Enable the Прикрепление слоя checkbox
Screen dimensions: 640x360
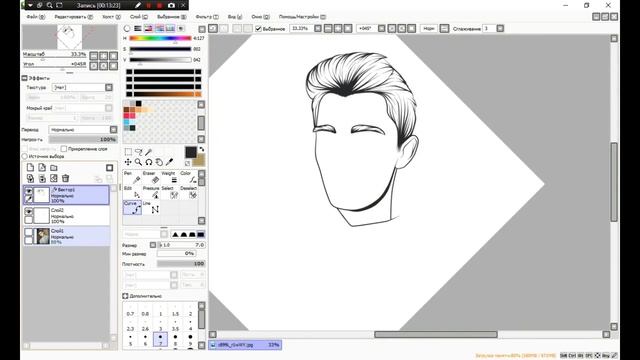[x=64, y=149]
